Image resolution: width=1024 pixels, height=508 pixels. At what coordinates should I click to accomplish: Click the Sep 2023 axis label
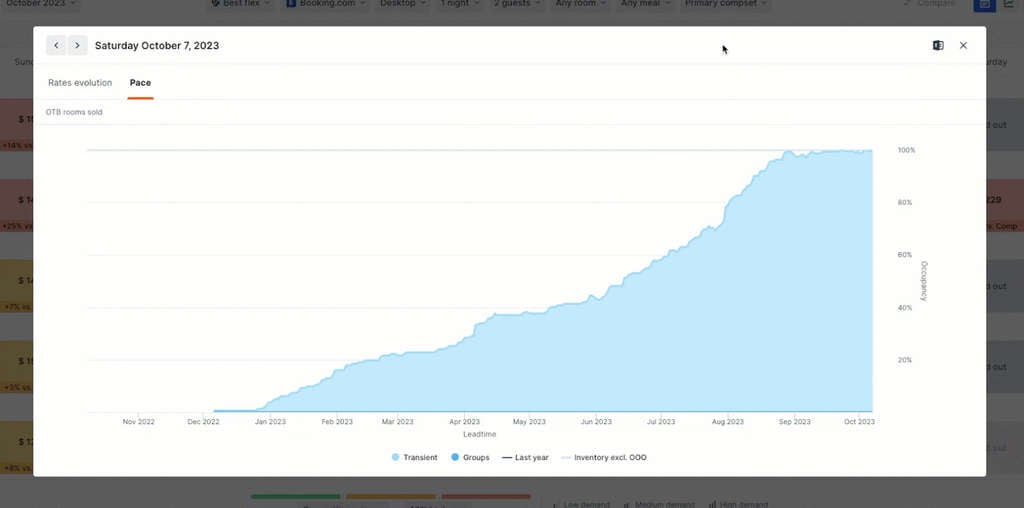794,422
